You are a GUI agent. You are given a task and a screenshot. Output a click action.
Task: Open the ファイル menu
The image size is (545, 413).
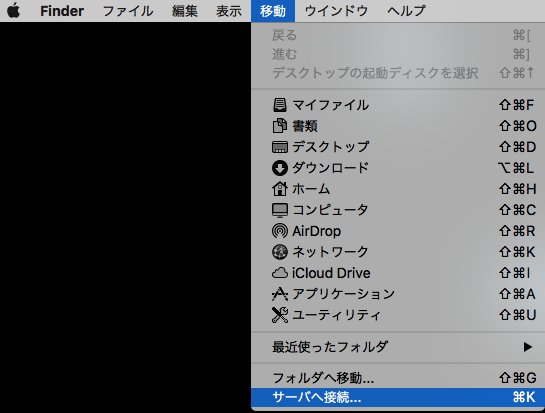(128, 11)
